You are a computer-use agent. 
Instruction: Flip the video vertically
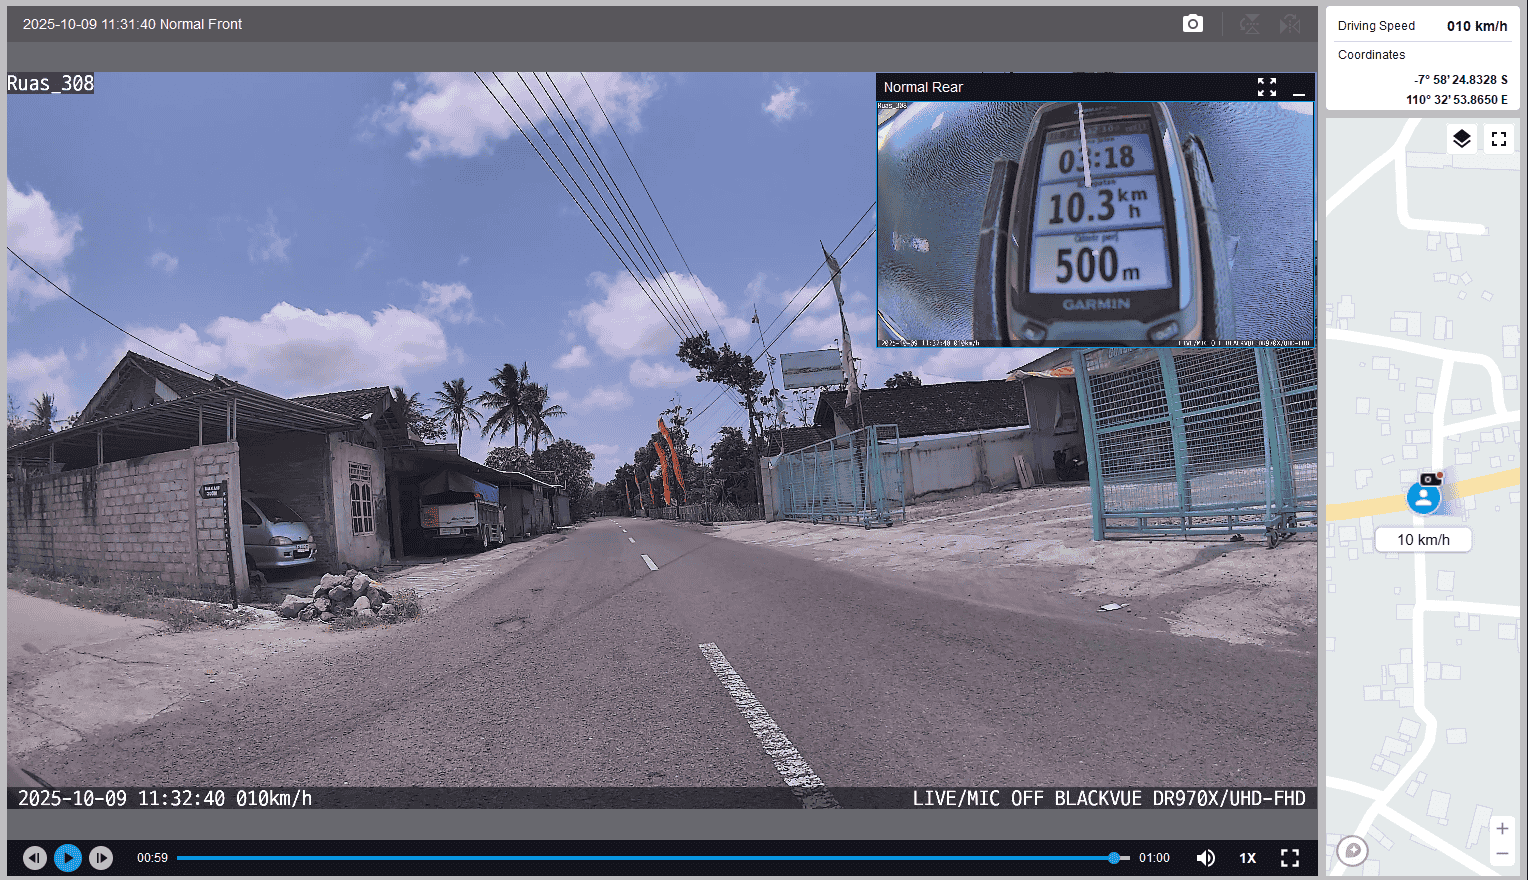(x=1250, y=24)
